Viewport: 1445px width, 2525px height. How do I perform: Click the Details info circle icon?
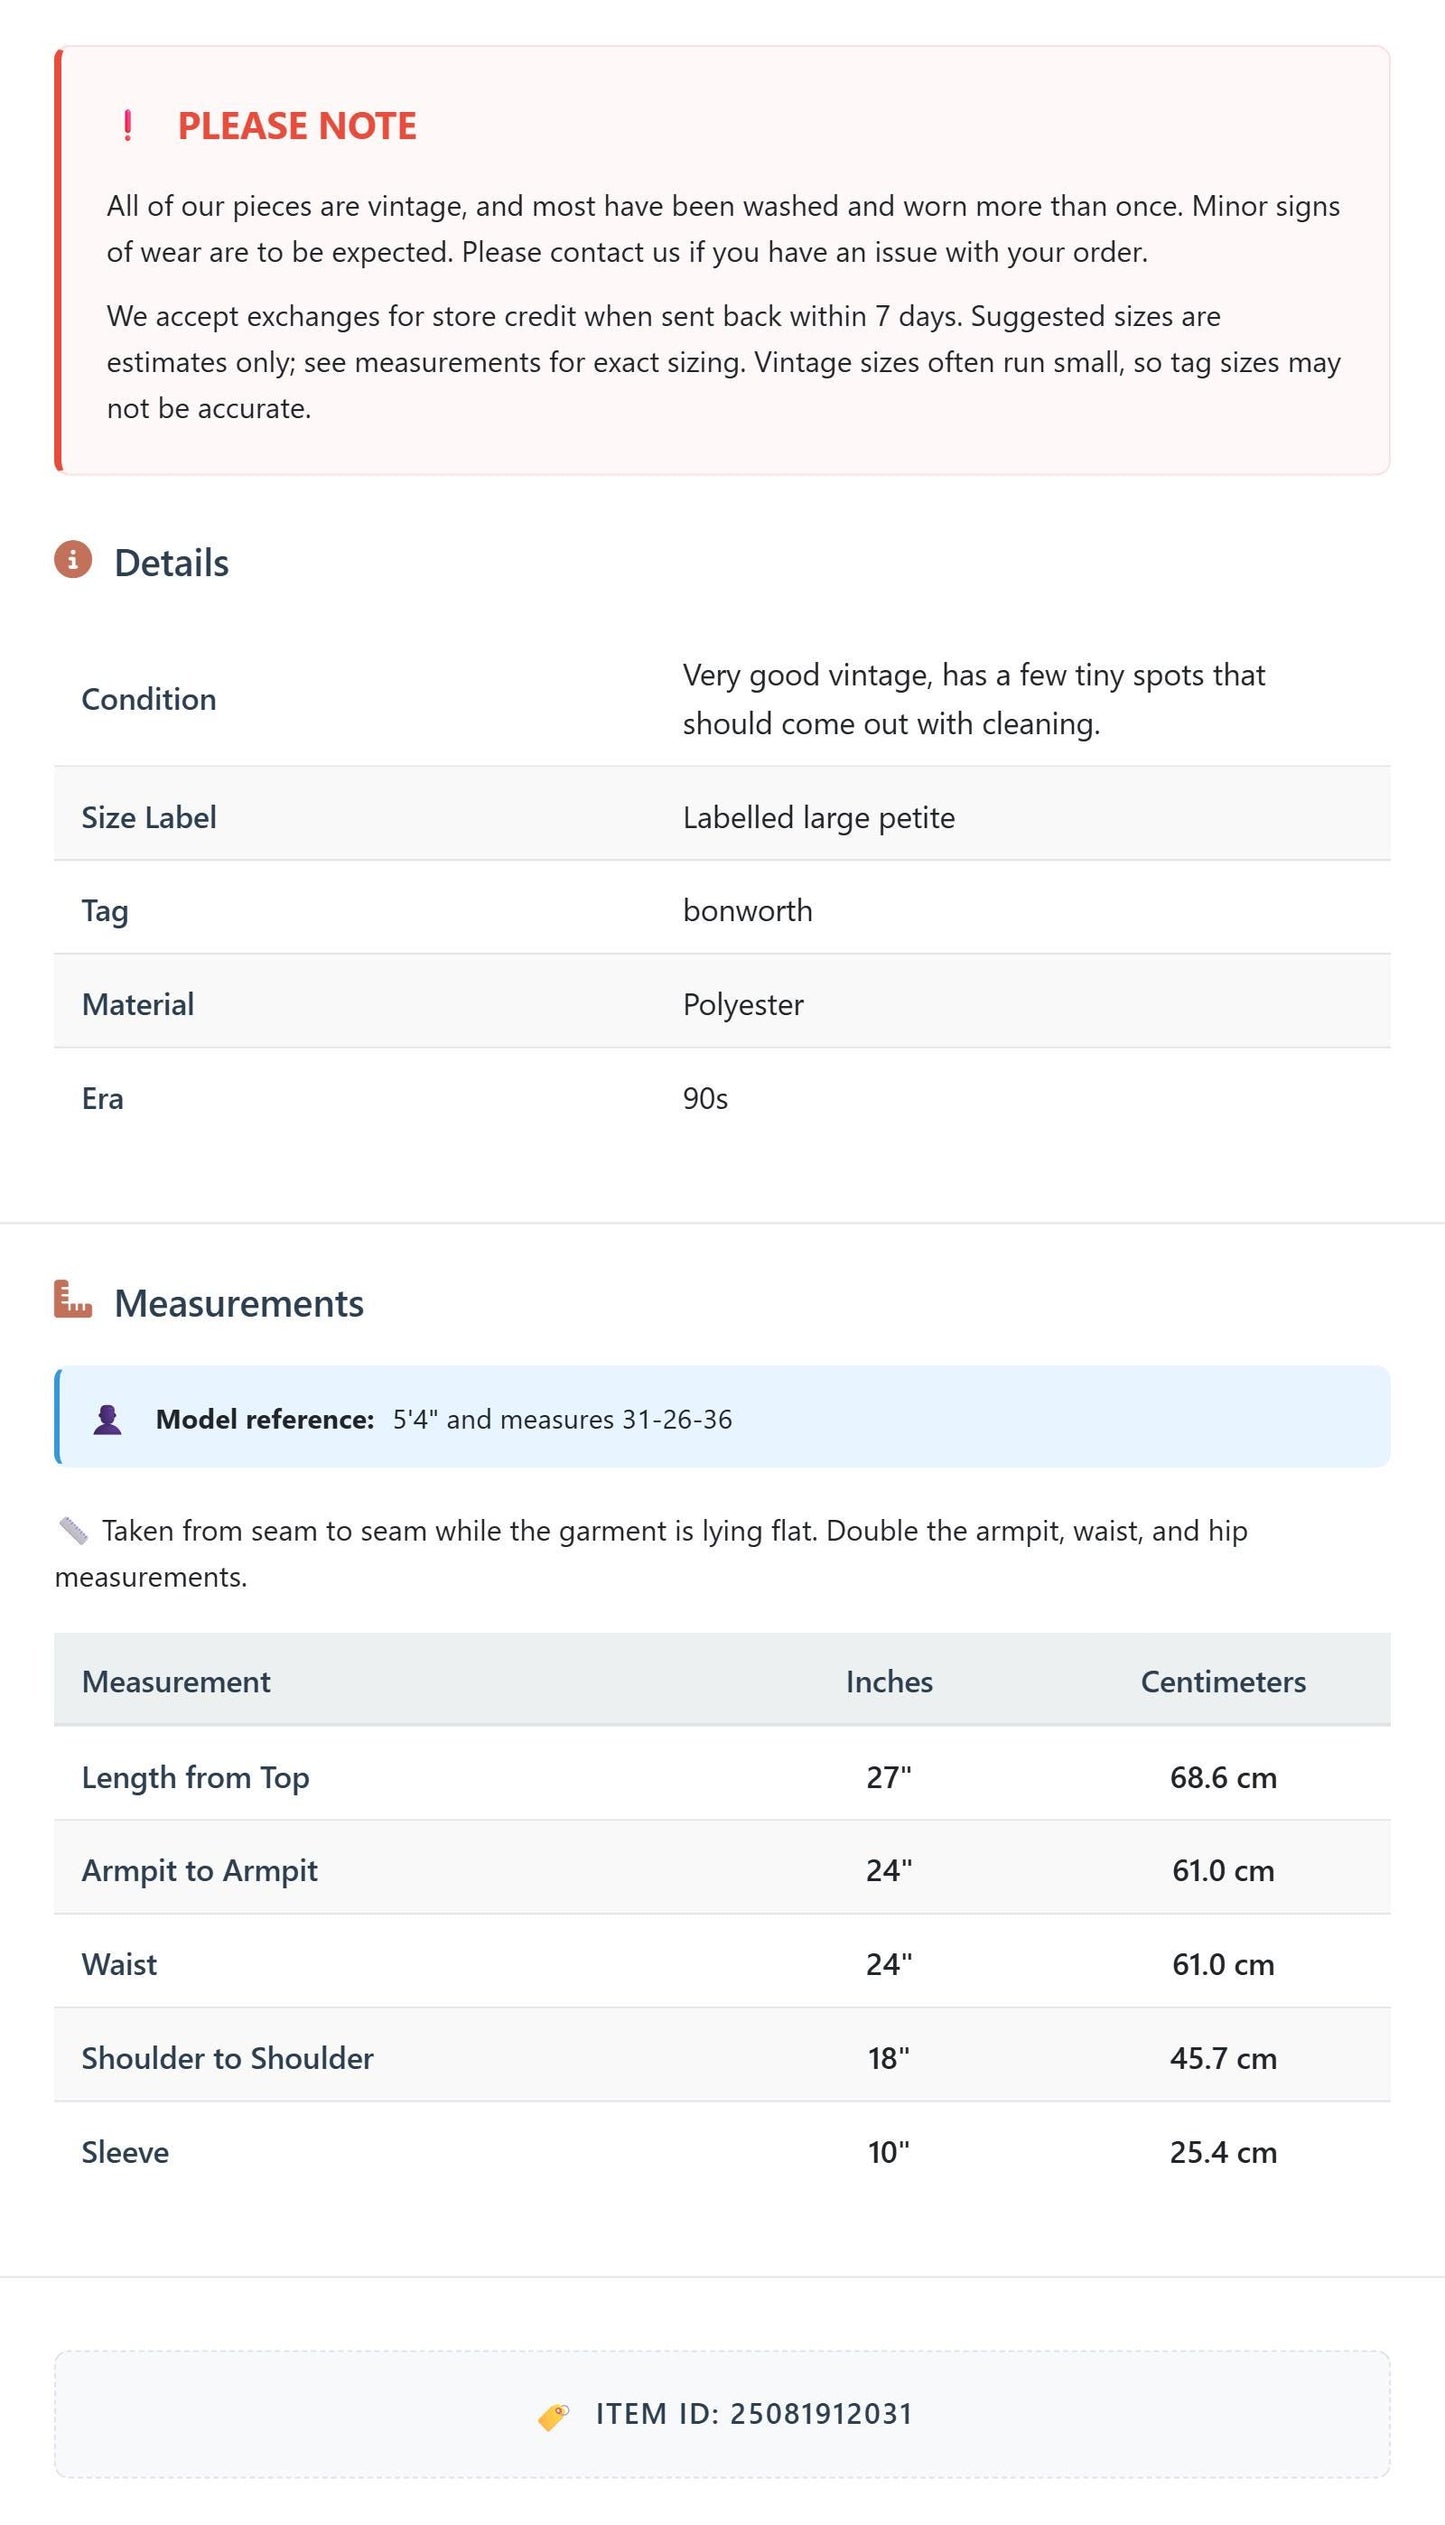coord(73,560)
